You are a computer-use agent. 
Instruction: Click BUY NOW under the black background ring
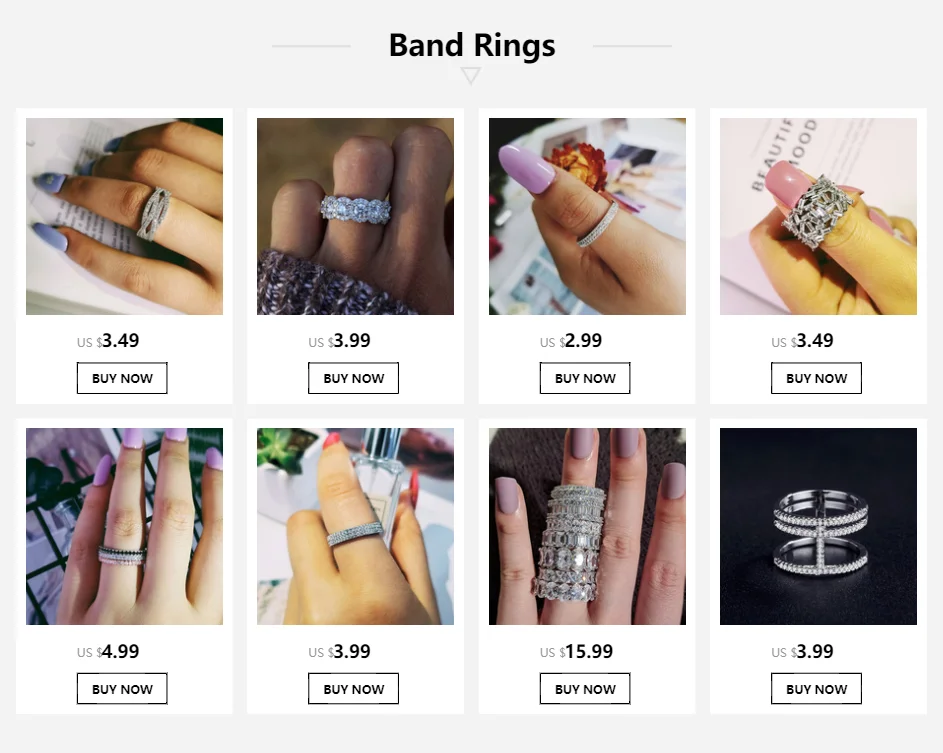(x=817, y=689)
